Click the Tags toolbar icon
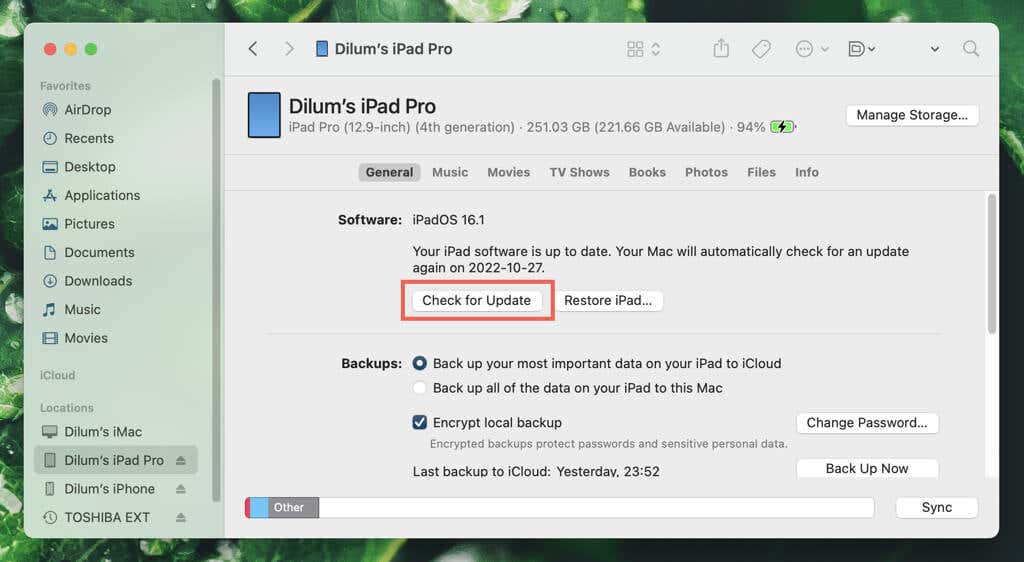Screen dimensions: 1024x562 (x=761, y=49)
